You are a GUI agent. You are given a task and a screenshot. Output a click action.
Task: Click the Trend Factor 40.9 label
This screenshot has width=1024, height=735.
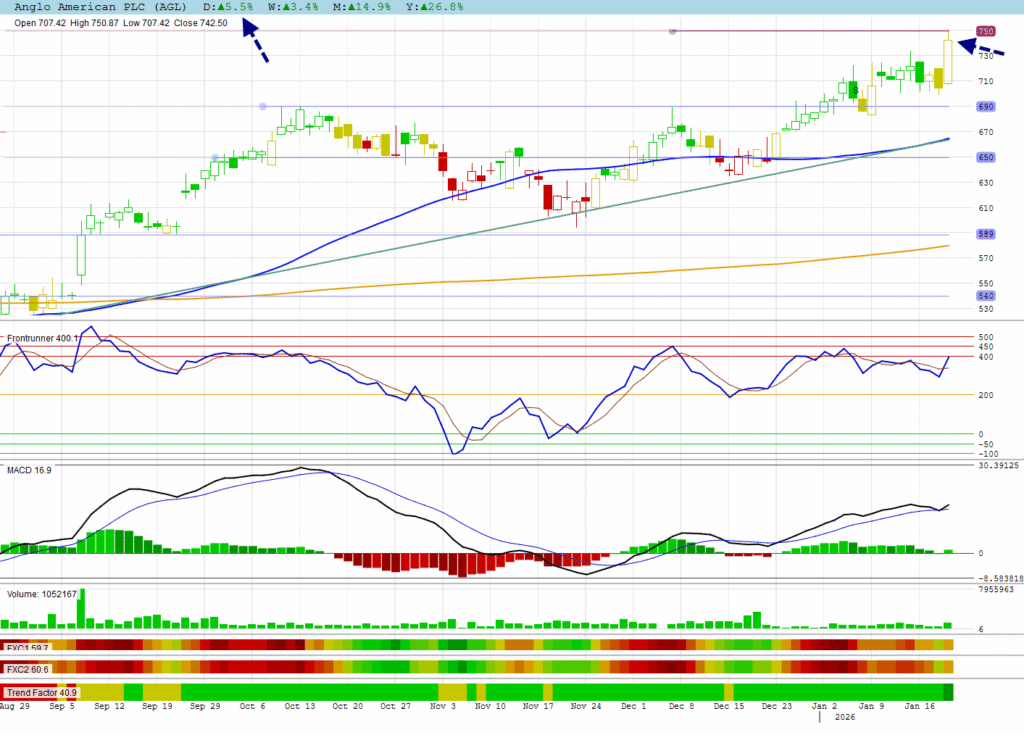coord(40,692)
